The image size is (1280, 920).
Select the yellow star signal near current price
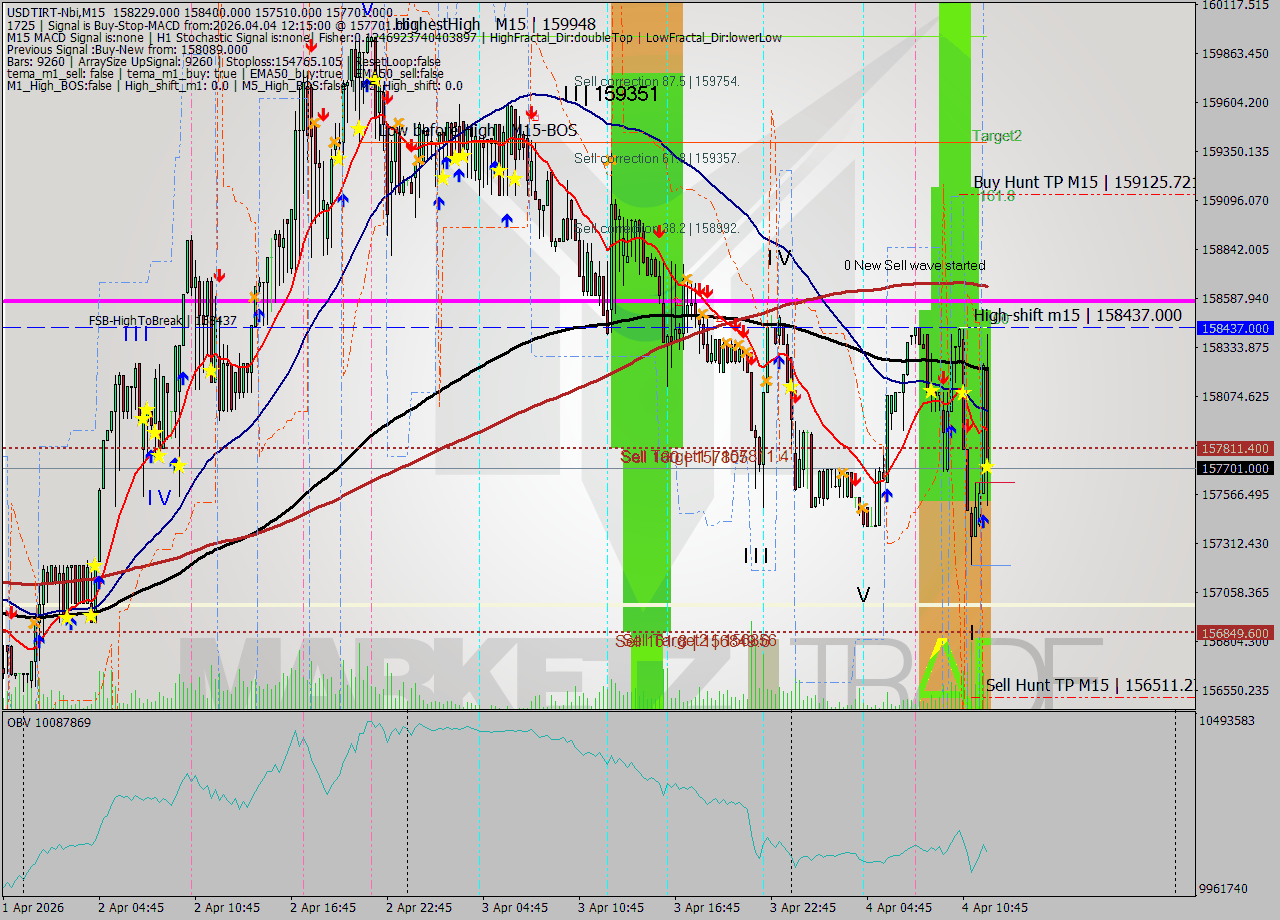(987, 467)
